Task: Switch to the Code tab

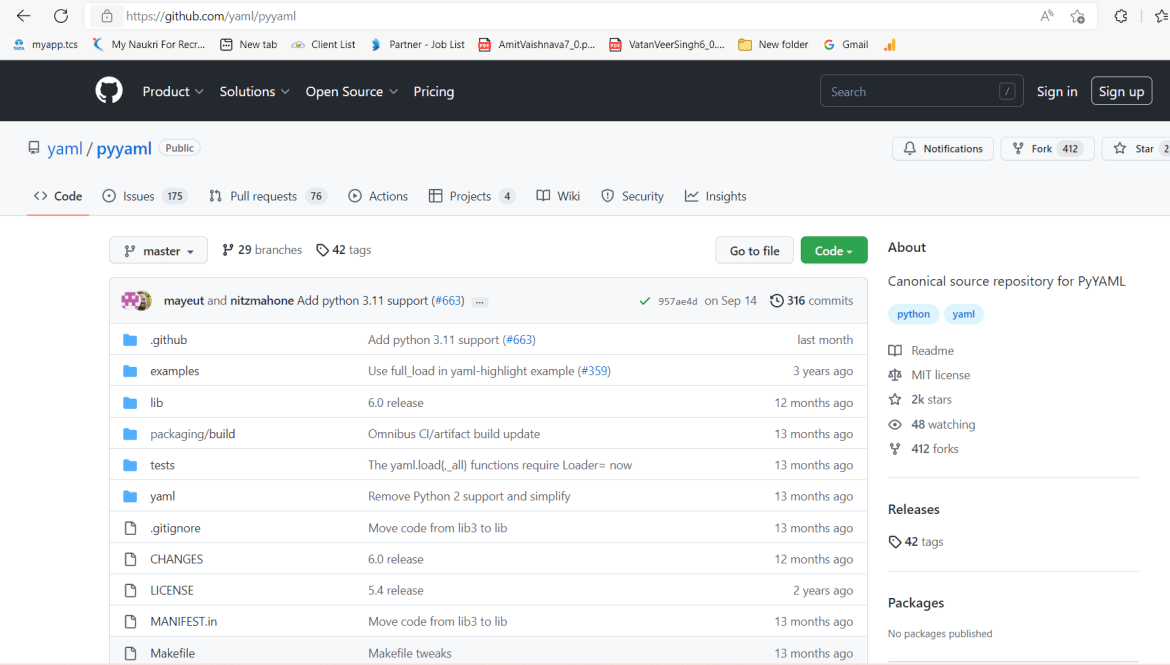Action: click(57, 196)
